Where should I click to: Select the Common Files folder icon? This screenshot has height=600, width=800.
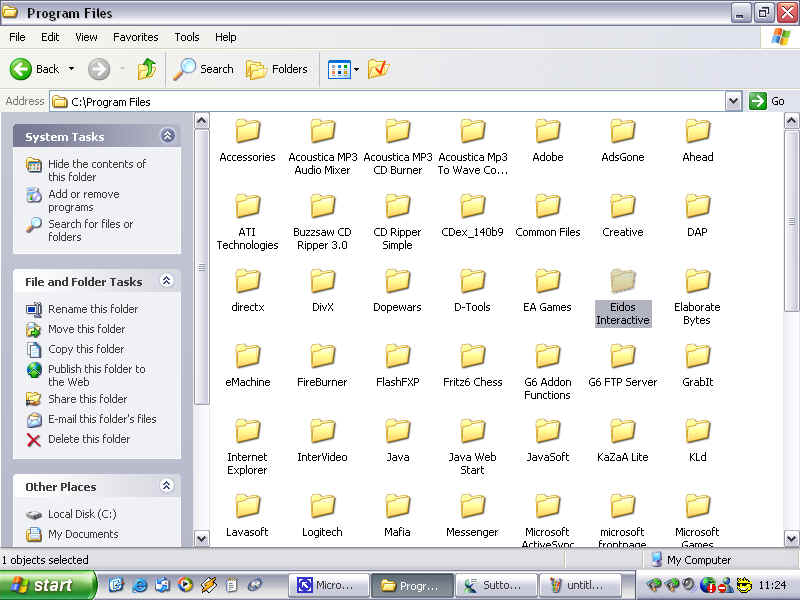pyautogui.click(x=547, y=206)
